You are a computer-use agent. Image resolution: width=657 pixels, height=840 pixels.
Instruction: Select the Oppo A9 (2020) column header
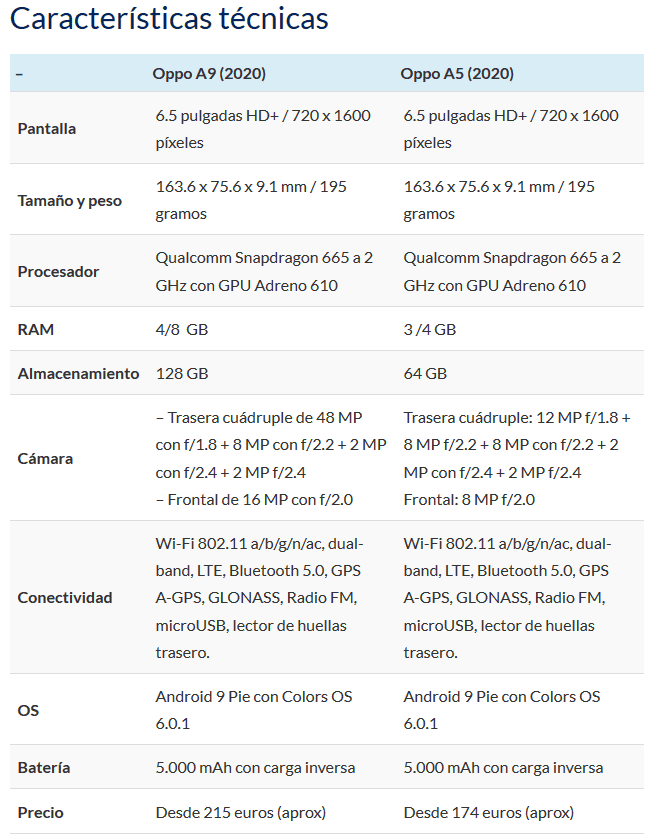[209, 73]
